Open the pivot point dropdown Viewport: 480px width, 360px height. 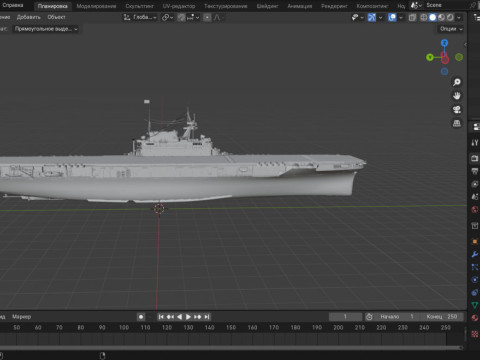[x=167, y=17]
